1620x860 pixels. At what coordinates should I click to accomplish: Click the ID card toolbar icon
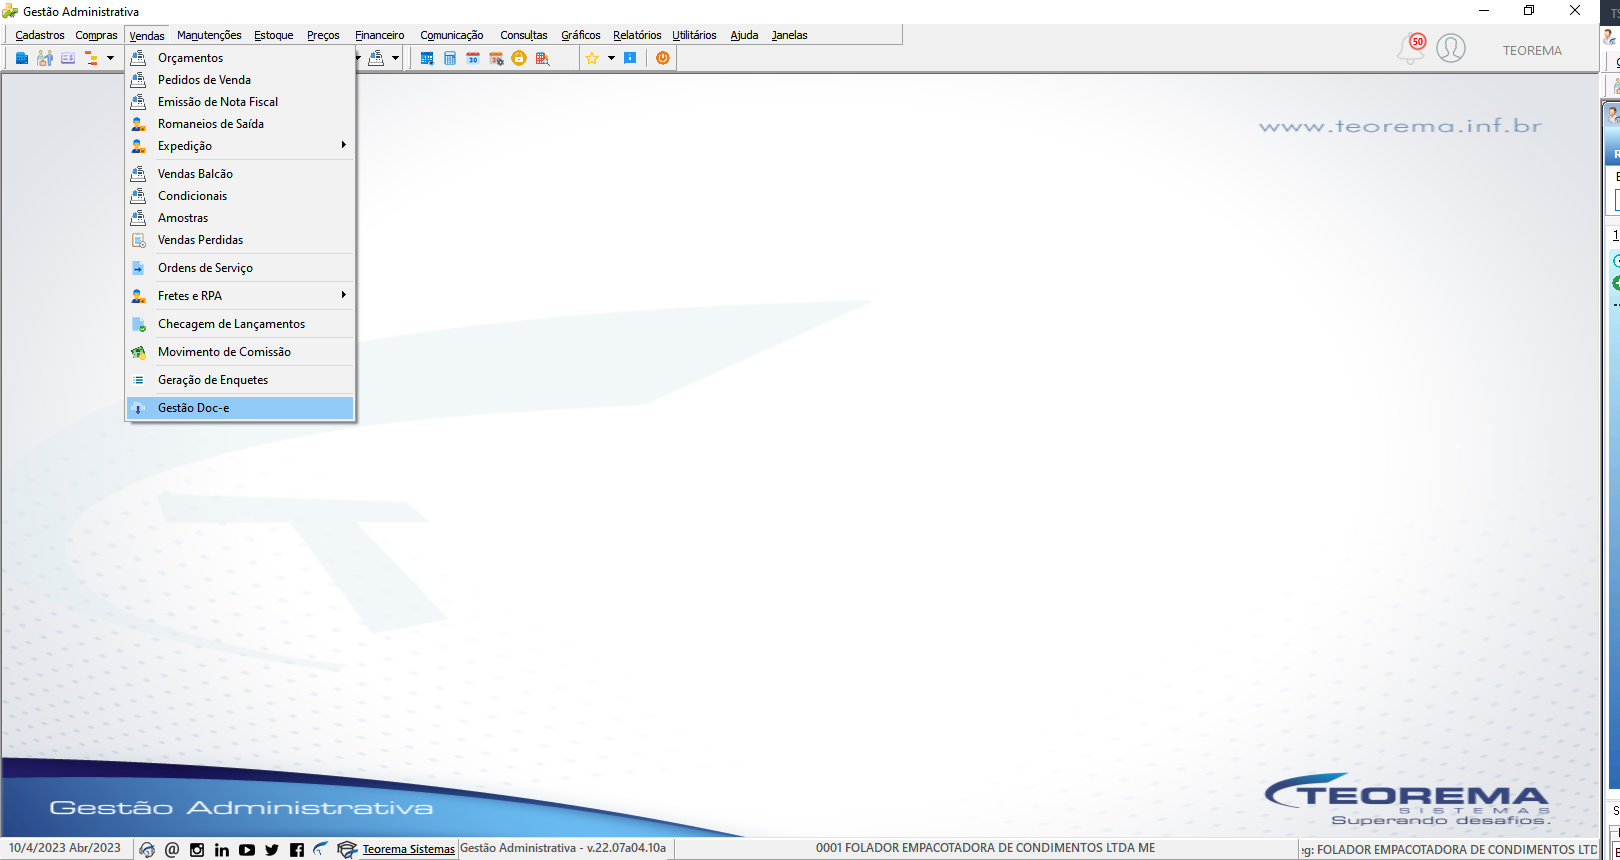[x=68, y=58]
